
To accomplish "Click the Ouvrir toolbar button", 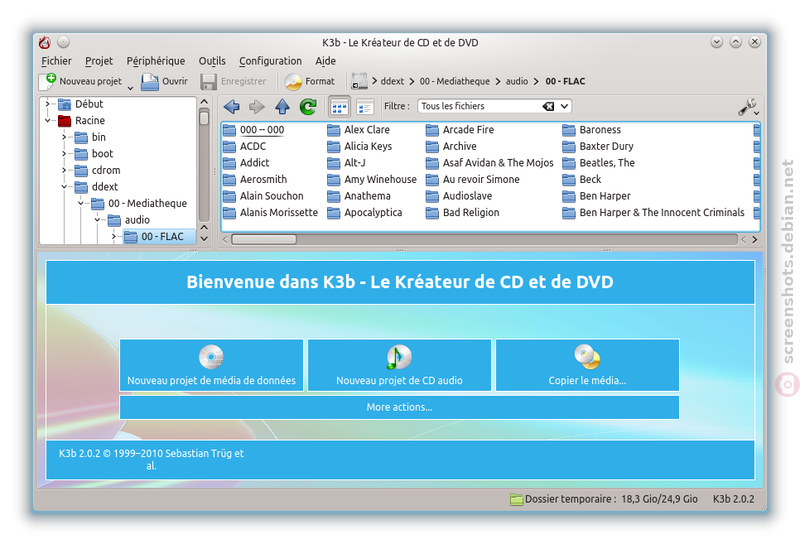I will [x=164, y=81].
